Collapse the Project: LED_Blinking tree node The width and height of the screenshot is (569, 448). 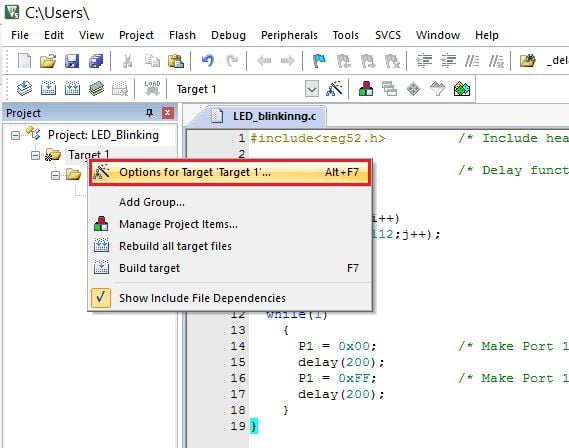(15, 136)
